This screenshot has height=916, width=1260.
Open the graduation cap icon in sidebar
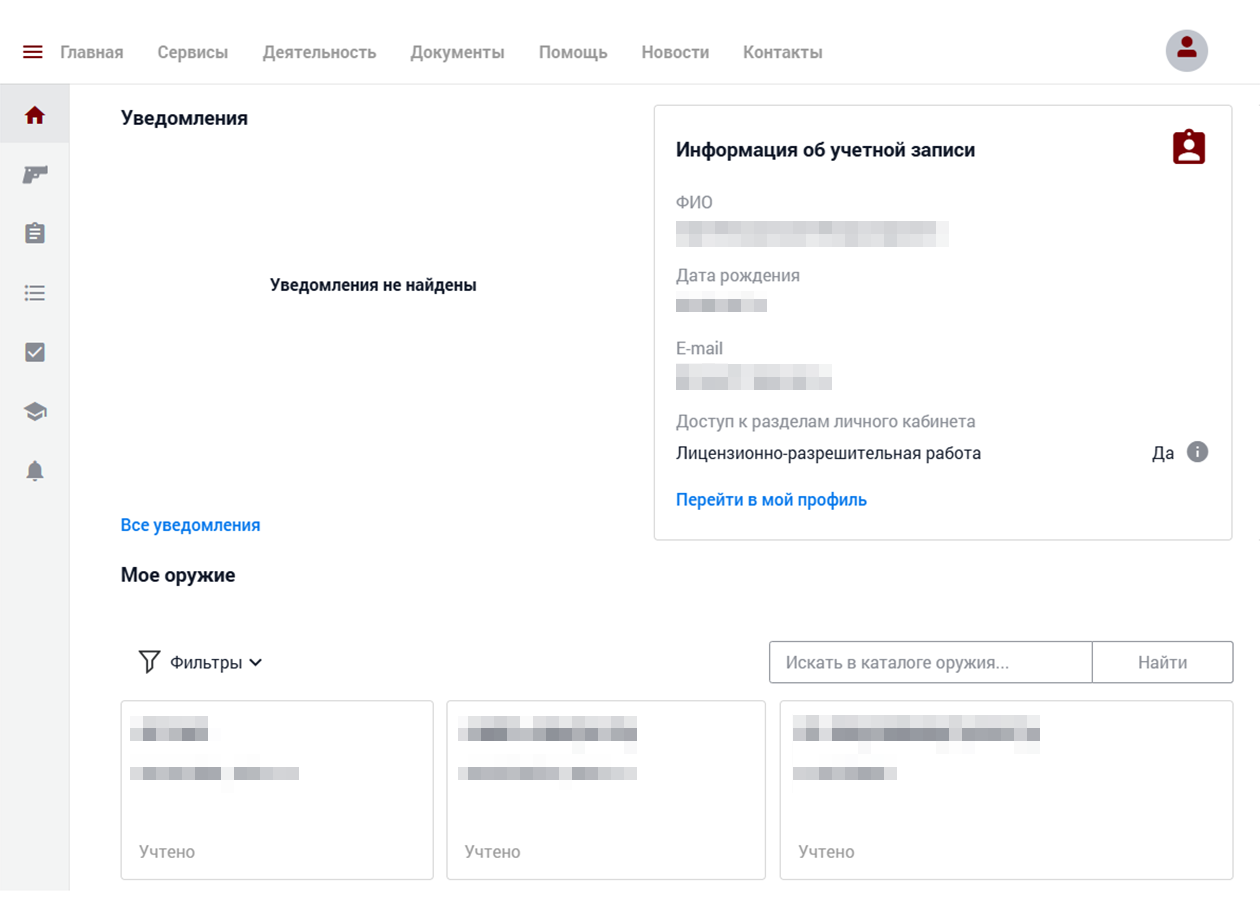point(35,411)
